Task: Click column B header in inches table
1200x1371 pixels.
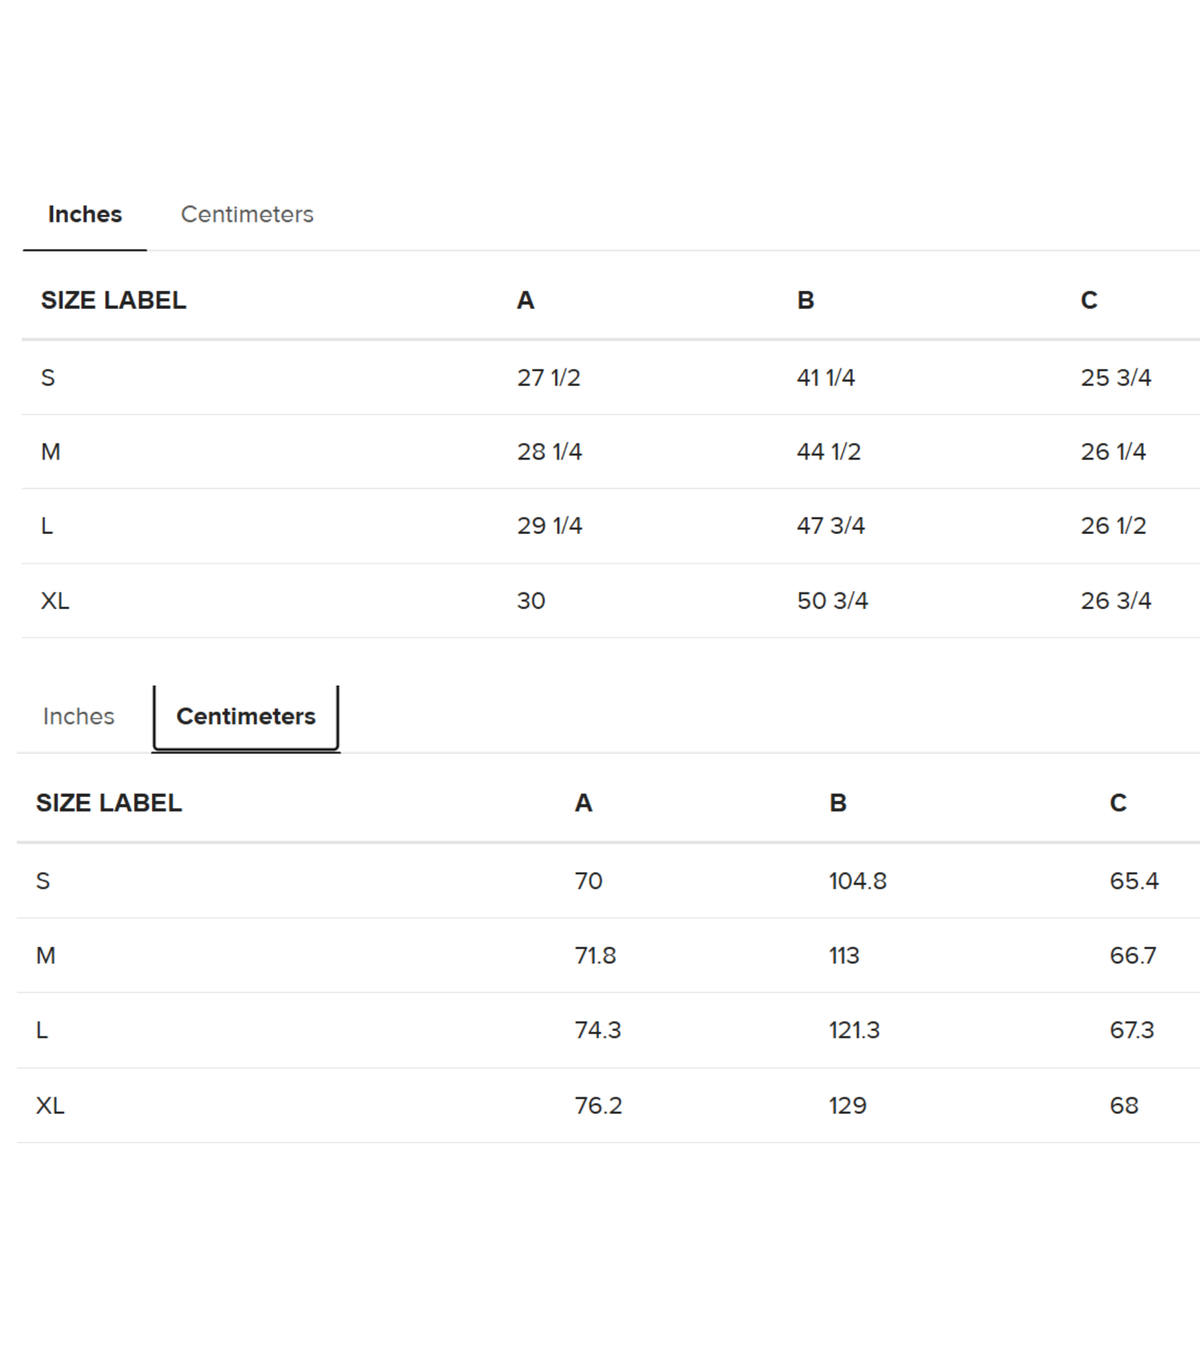Action: (806, 300)
